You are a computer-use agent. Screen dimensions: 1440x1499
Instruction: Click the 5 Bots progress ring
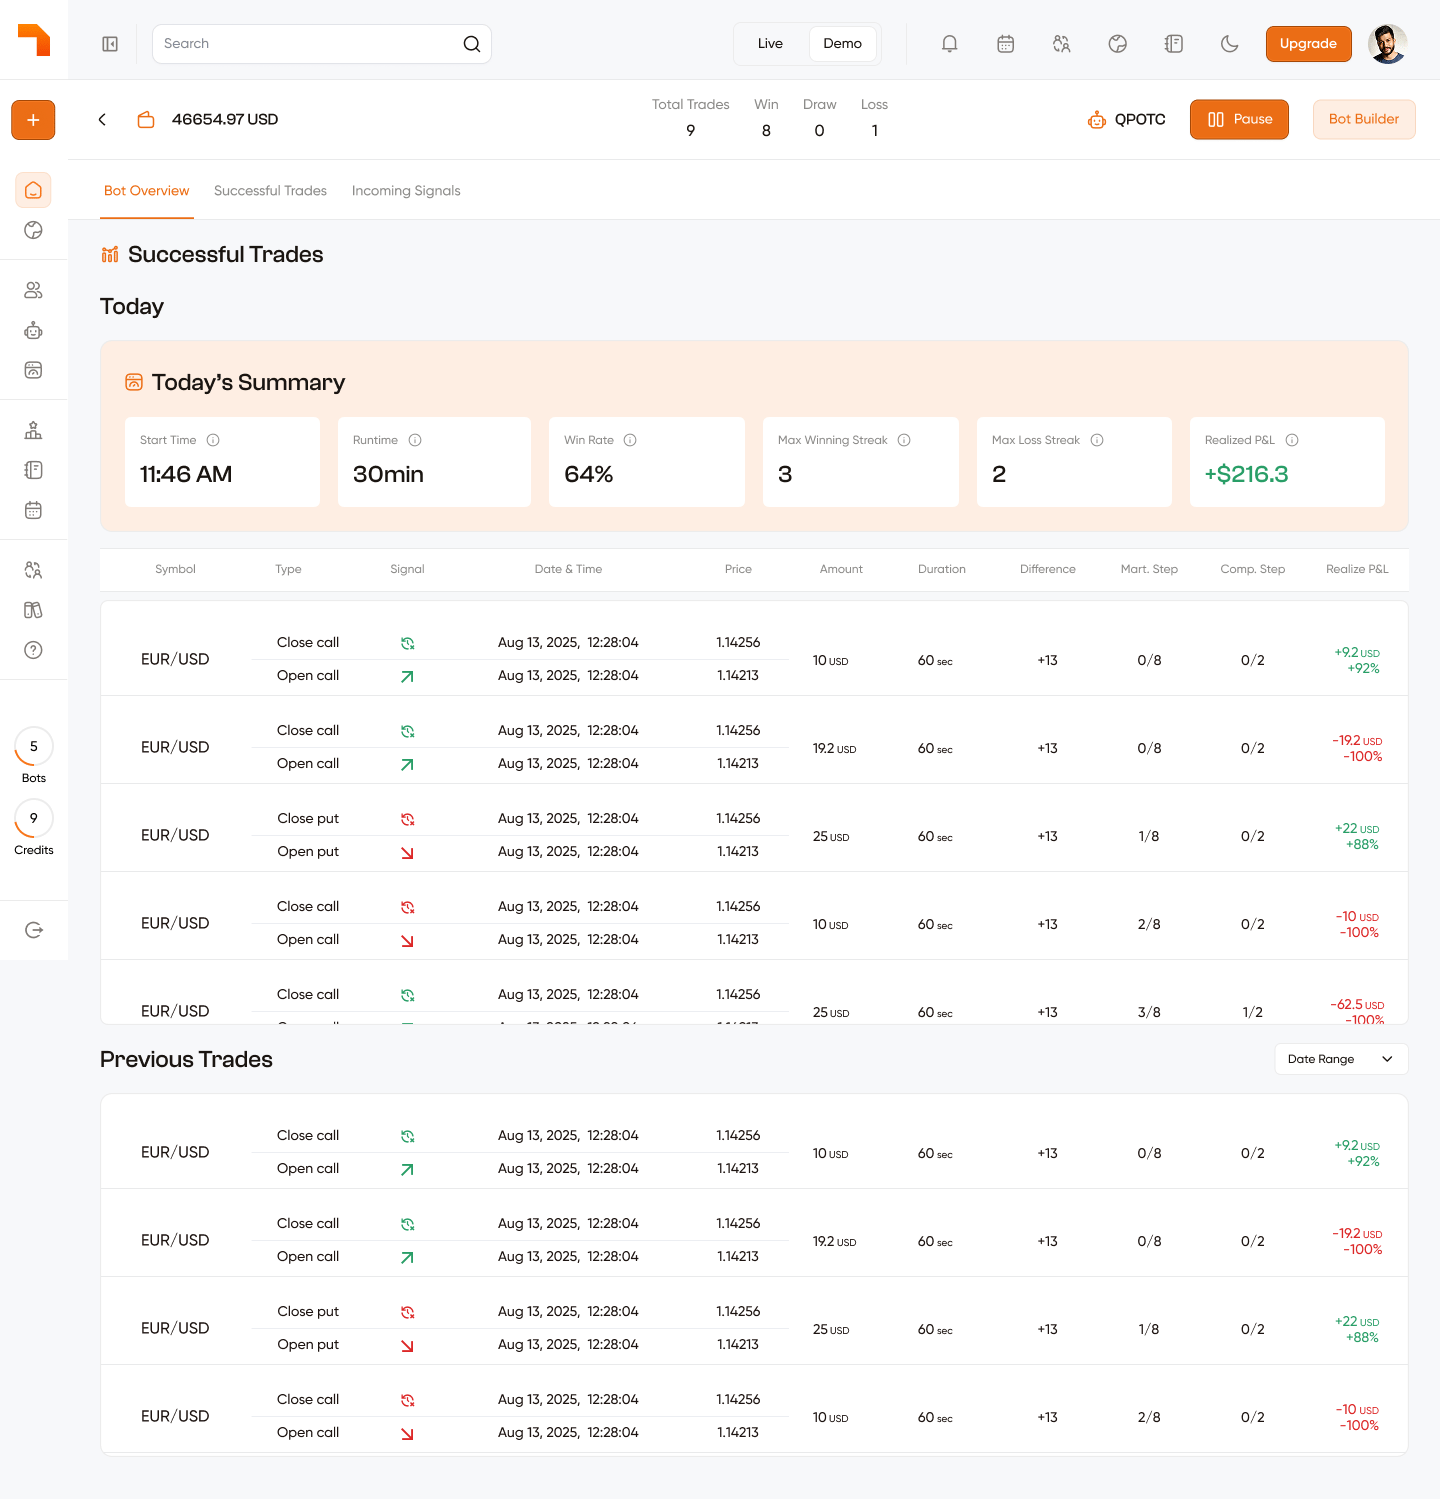point(34,747)
